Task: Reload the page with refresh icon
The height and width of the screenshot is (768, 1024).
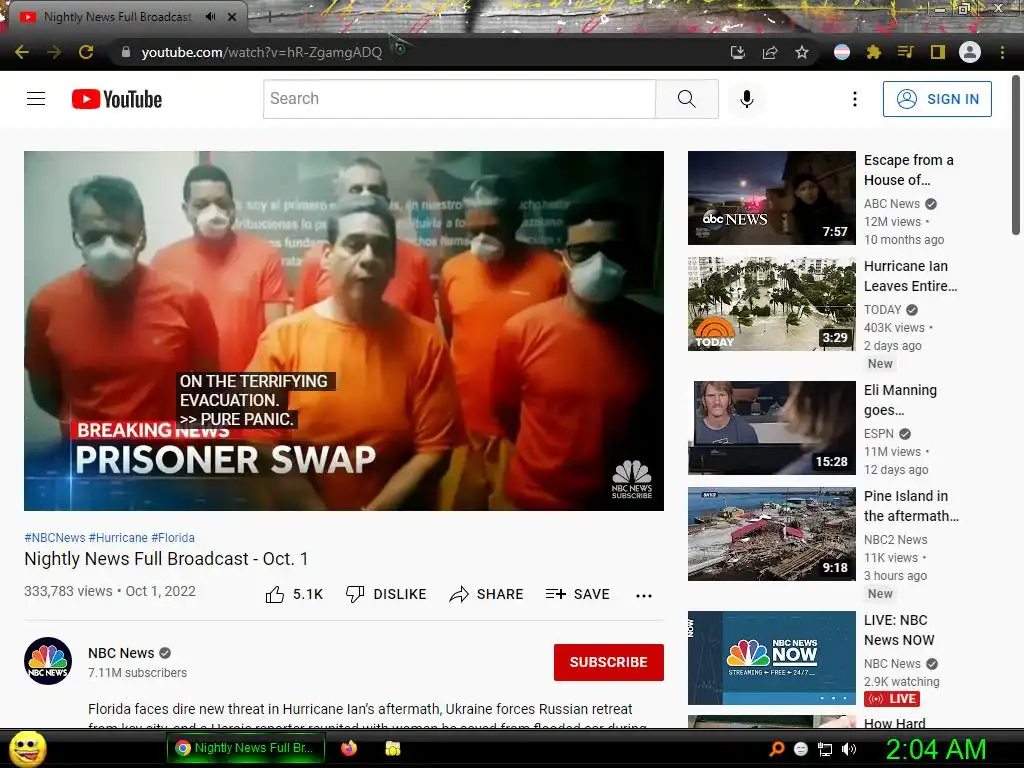Action: click(86, 52)
